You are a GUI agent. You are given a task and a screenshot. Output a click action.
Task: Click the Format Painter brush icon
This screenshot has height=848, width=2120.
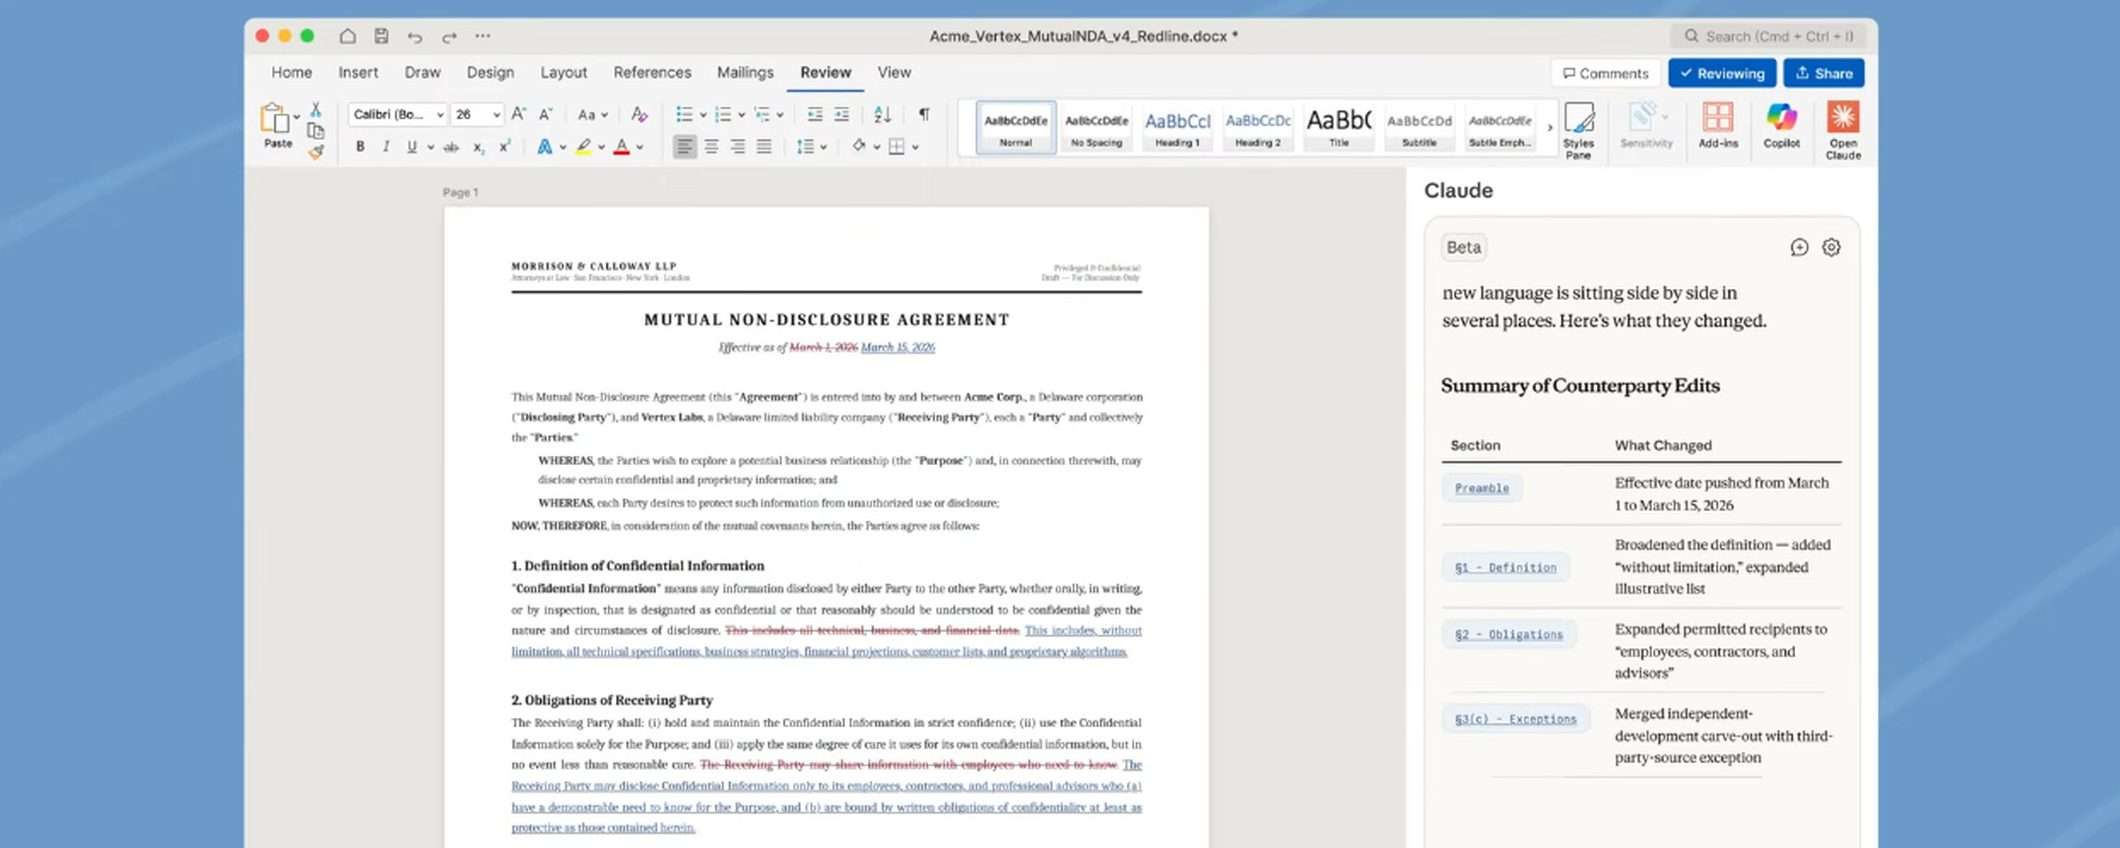tap(316, 153)
